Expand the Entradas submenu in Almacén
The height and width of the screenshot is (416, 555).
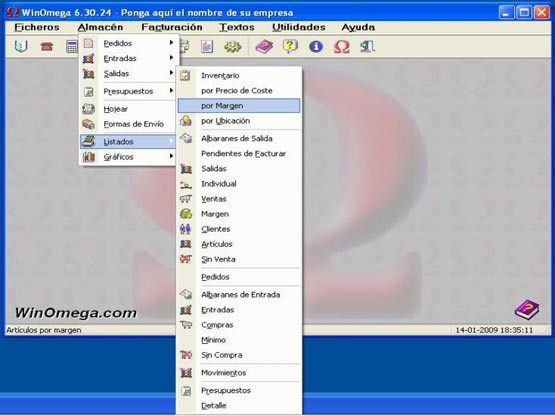pyautogui.click(x=128, y=58)
